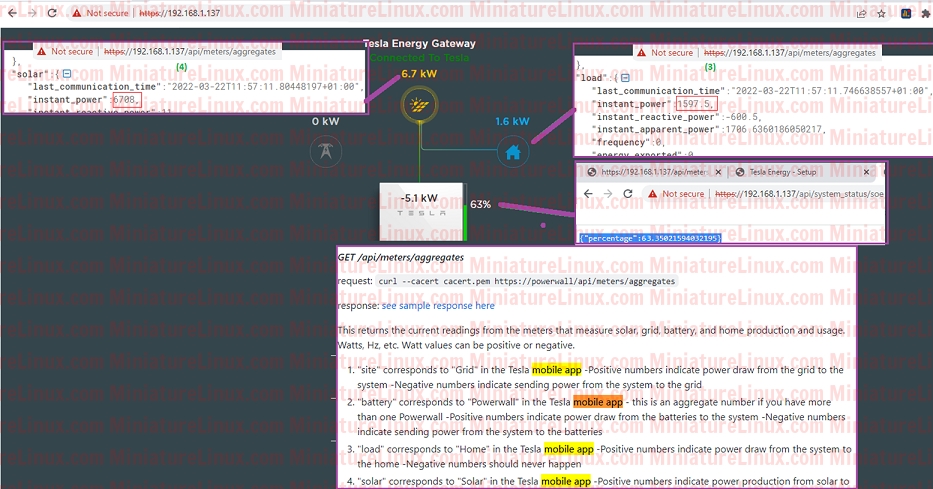Open the 'see sample response here' link

pyautogui.click(x=438, y=306)
